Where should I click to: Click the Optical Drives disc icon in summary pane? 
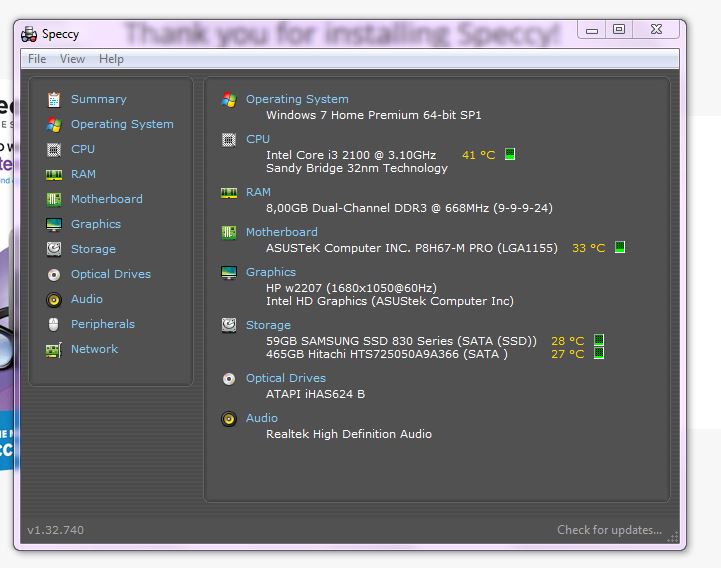tap(229, 379)
